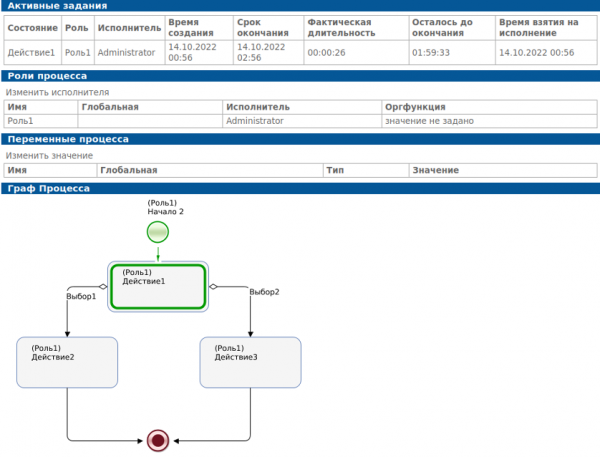This screenshot has height=457, width=600.
Task: Click the Роль1 cell in active tasks
Action: 78,52
